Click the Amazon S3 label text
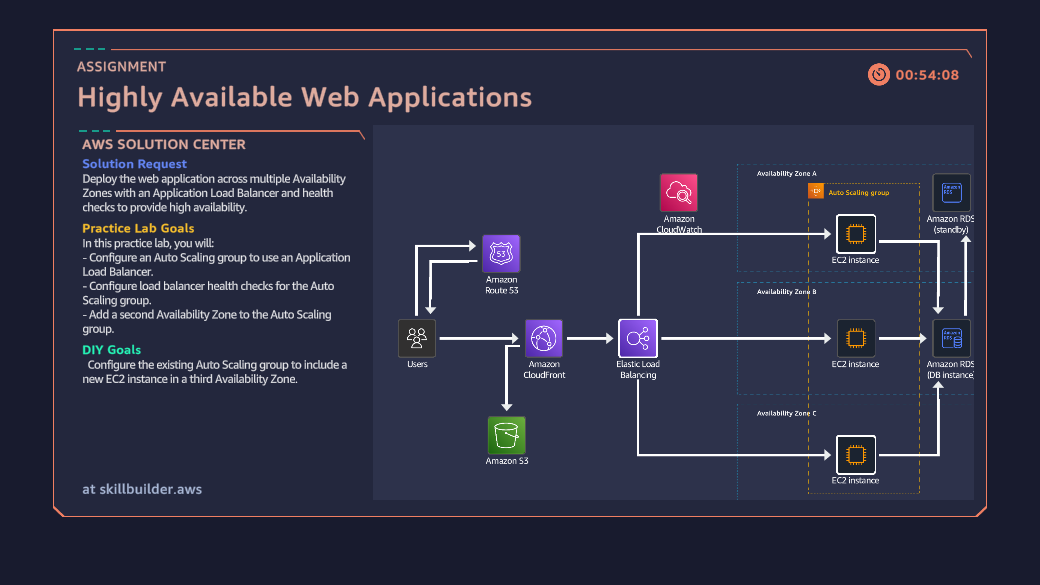 (507, 461)
